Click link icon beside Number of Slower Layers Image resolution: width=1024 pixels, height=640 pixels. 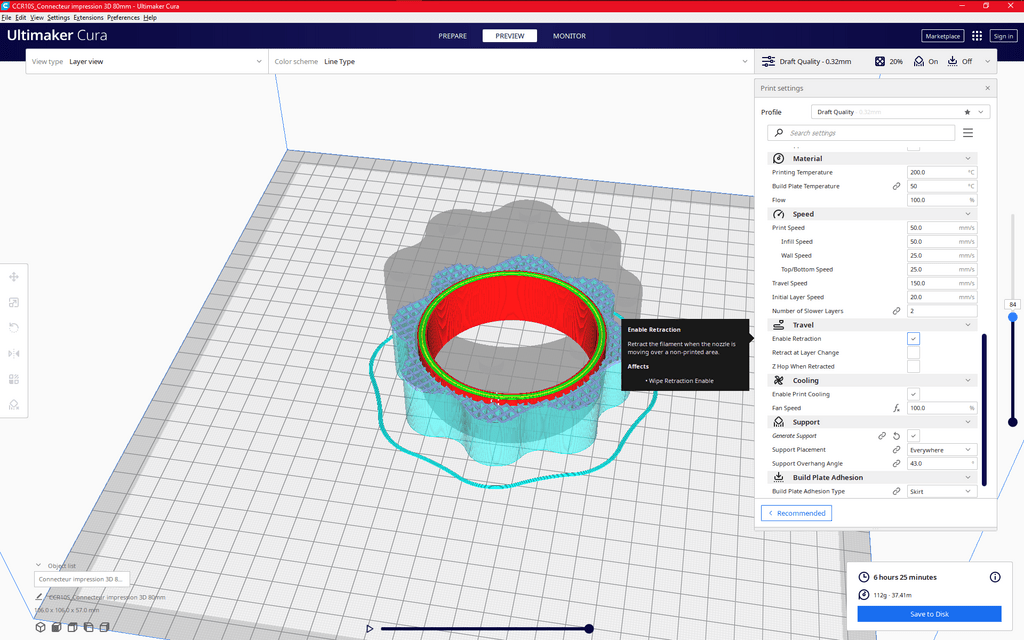897,311
